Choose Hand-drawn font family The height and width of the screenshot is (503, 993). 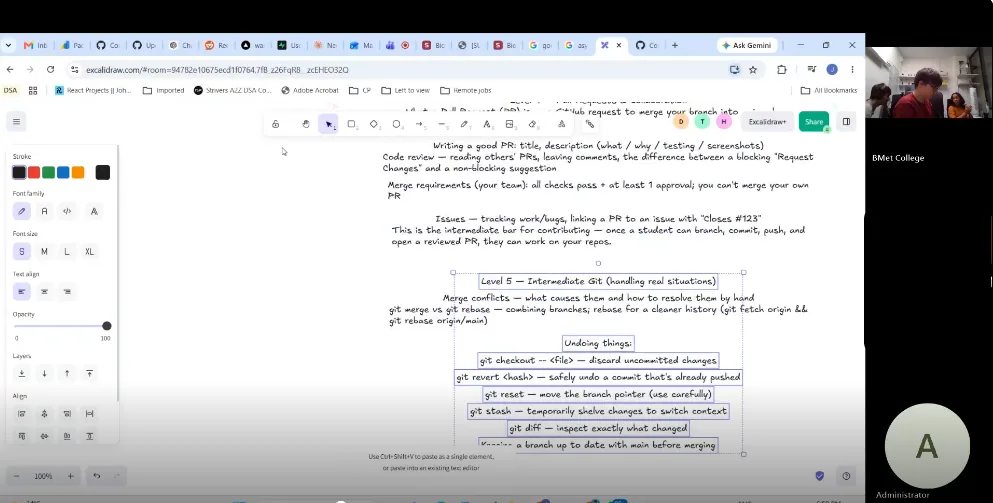tap(22, 212)
